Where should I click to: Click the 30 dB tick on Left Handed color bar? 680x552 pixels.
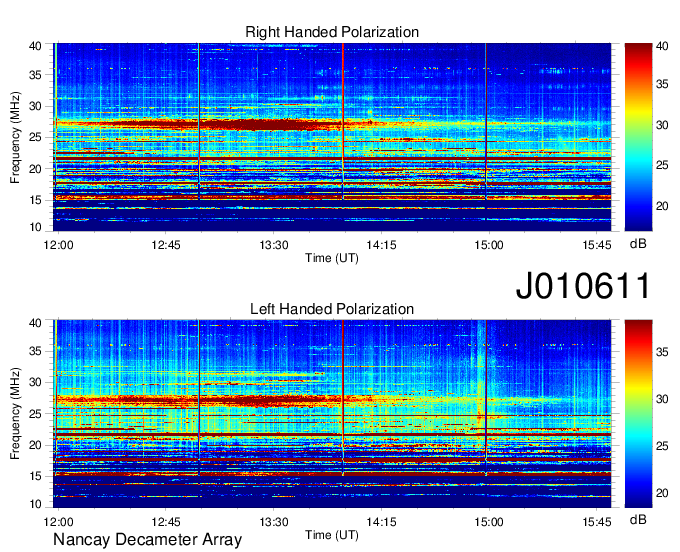pos(662,399)
